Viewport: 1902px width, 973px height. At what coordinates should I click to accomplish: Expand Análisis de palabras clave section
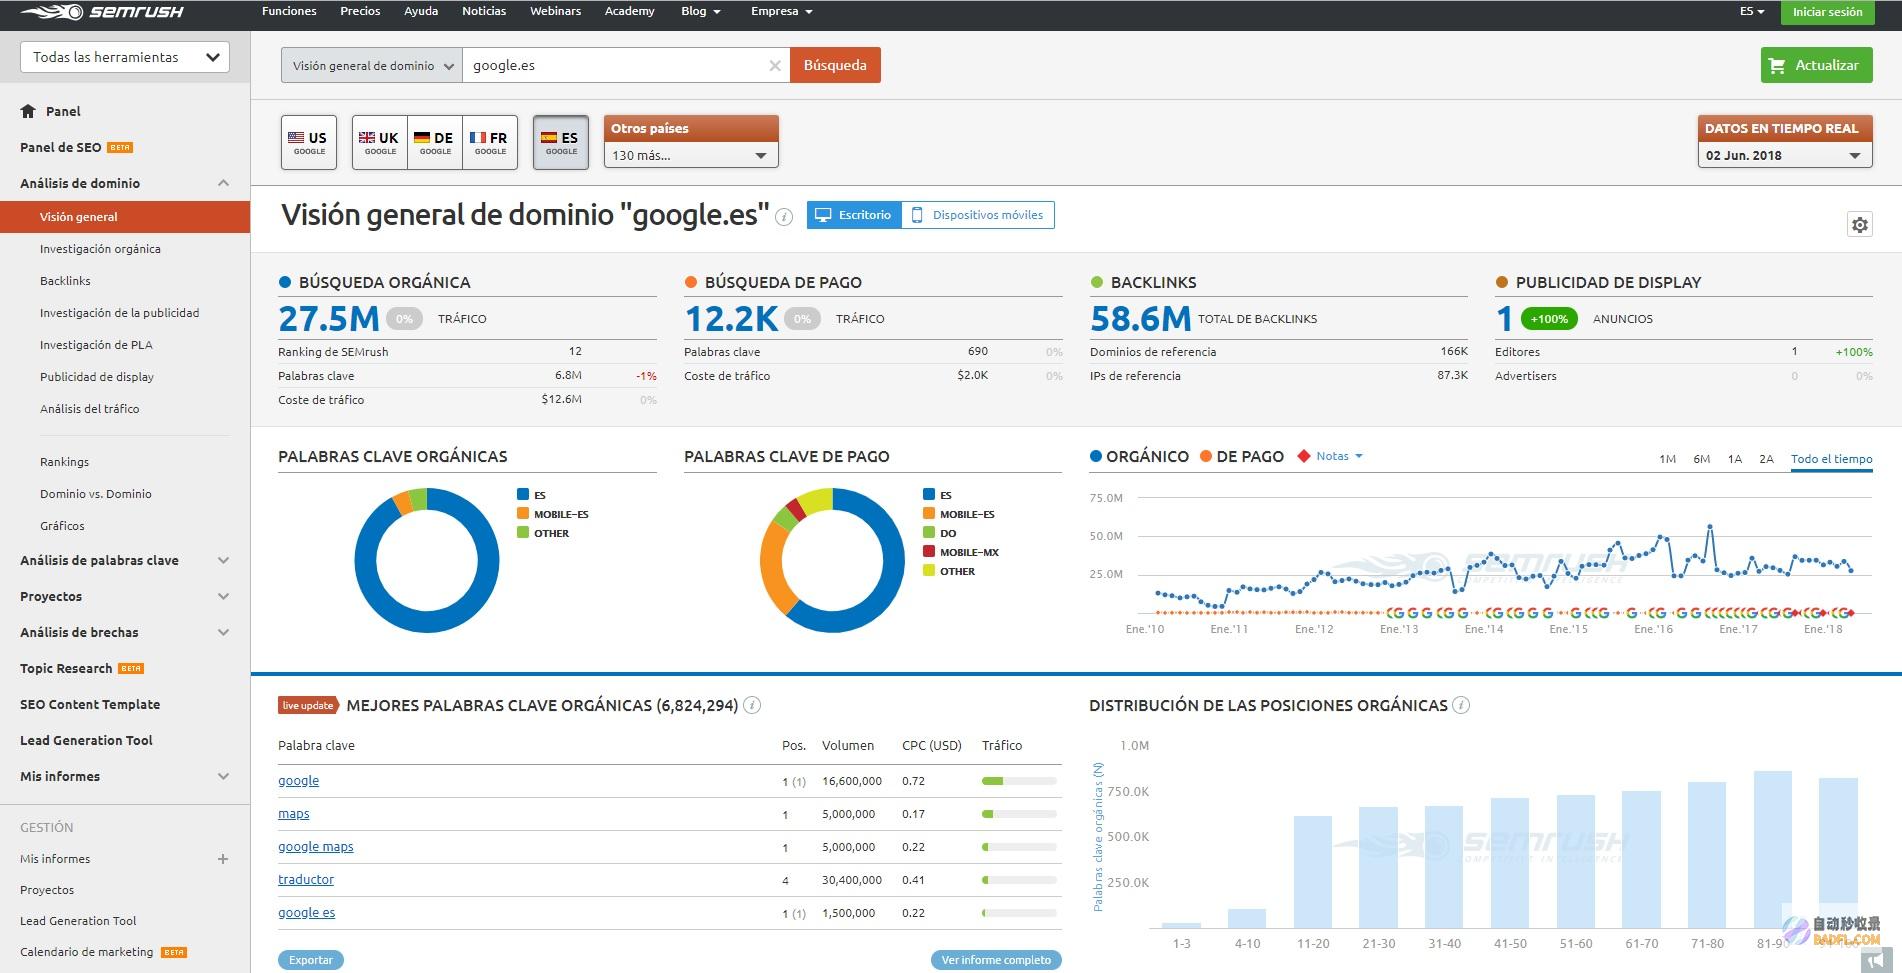[x=223, y=560]
